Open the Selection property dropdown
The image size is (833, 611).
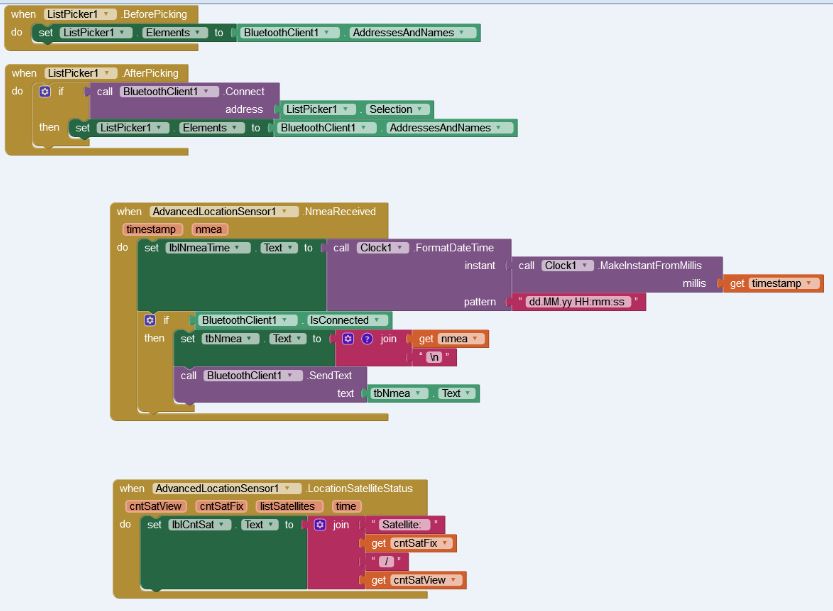[x=421, y=109]
